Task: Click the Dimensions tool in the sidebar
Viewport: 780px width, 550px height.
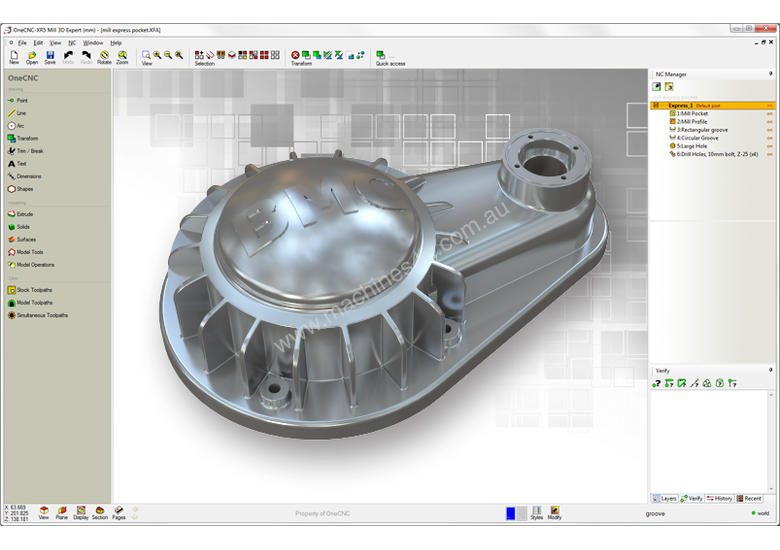Action: click(11, 176)
